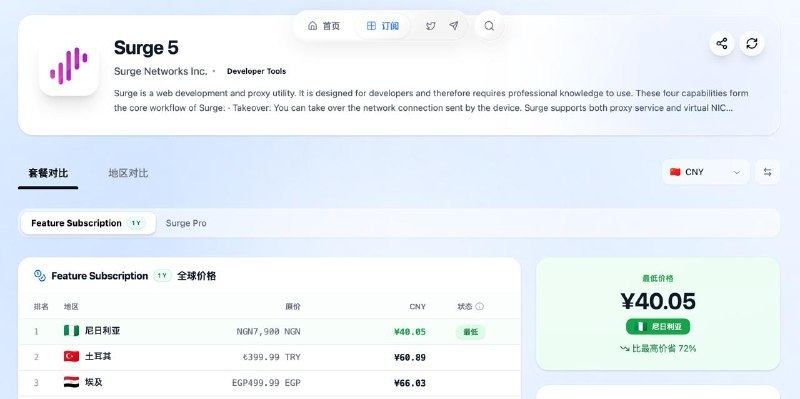
Task: Click the Egypt flag icon
Action: (x=71, y=382)
